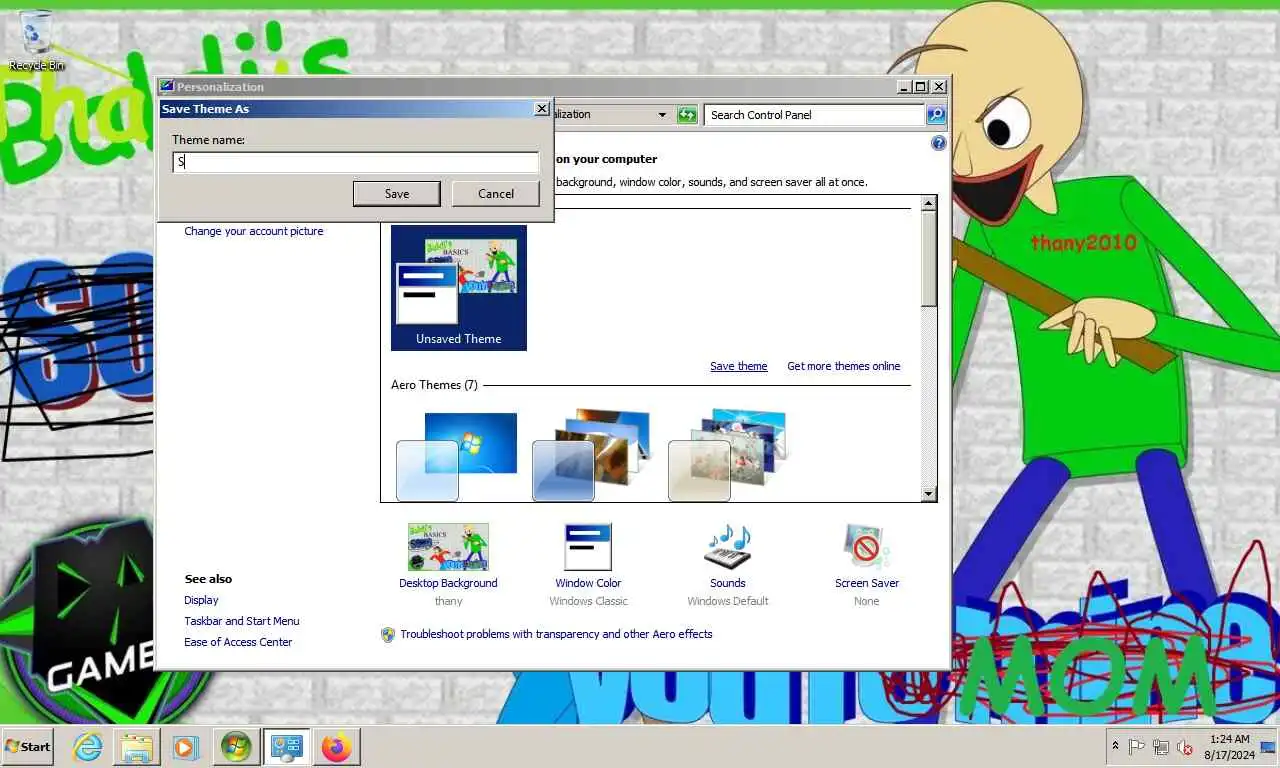This screenshot has width=1280, height=768.
Task: Open the Recycle Bin desktop icon
Action: (x=36, y=40)
